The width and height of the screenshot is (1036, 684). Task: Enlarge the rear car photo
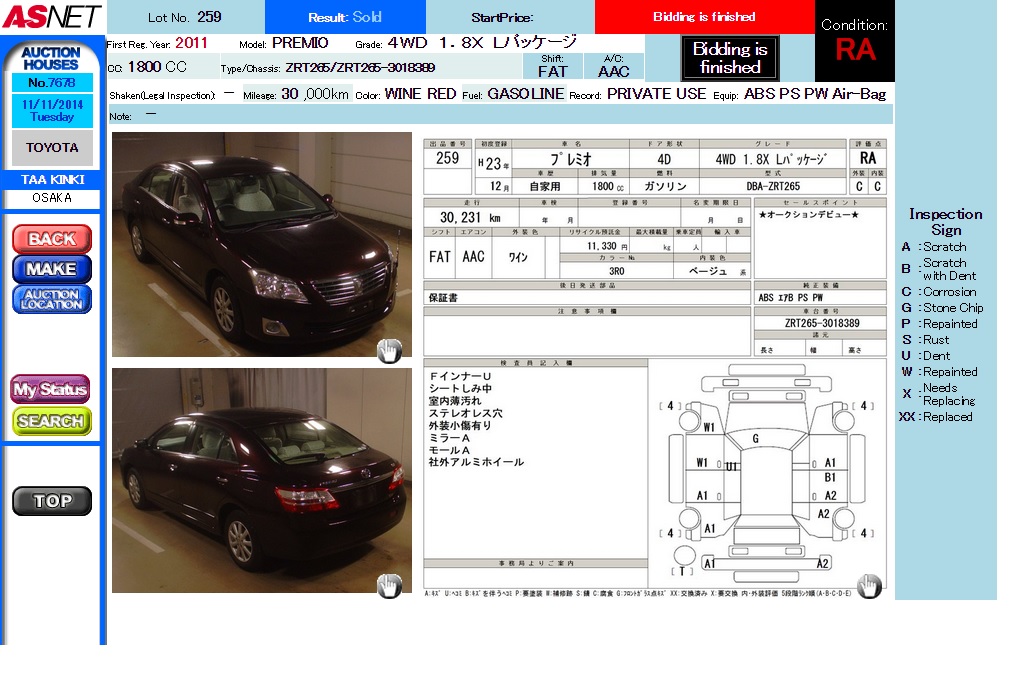click(x=261, y=480)
